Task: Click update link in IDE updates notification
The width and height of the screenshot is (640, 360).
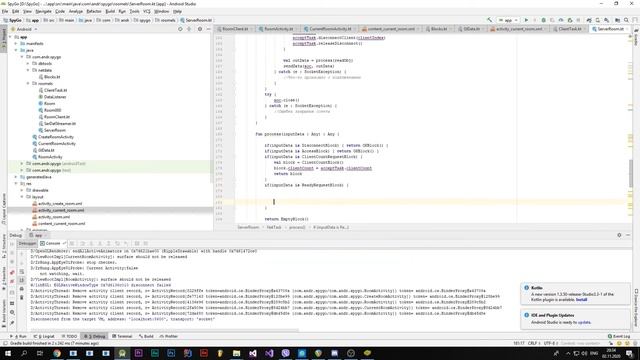Action: [x=584, y=322]
